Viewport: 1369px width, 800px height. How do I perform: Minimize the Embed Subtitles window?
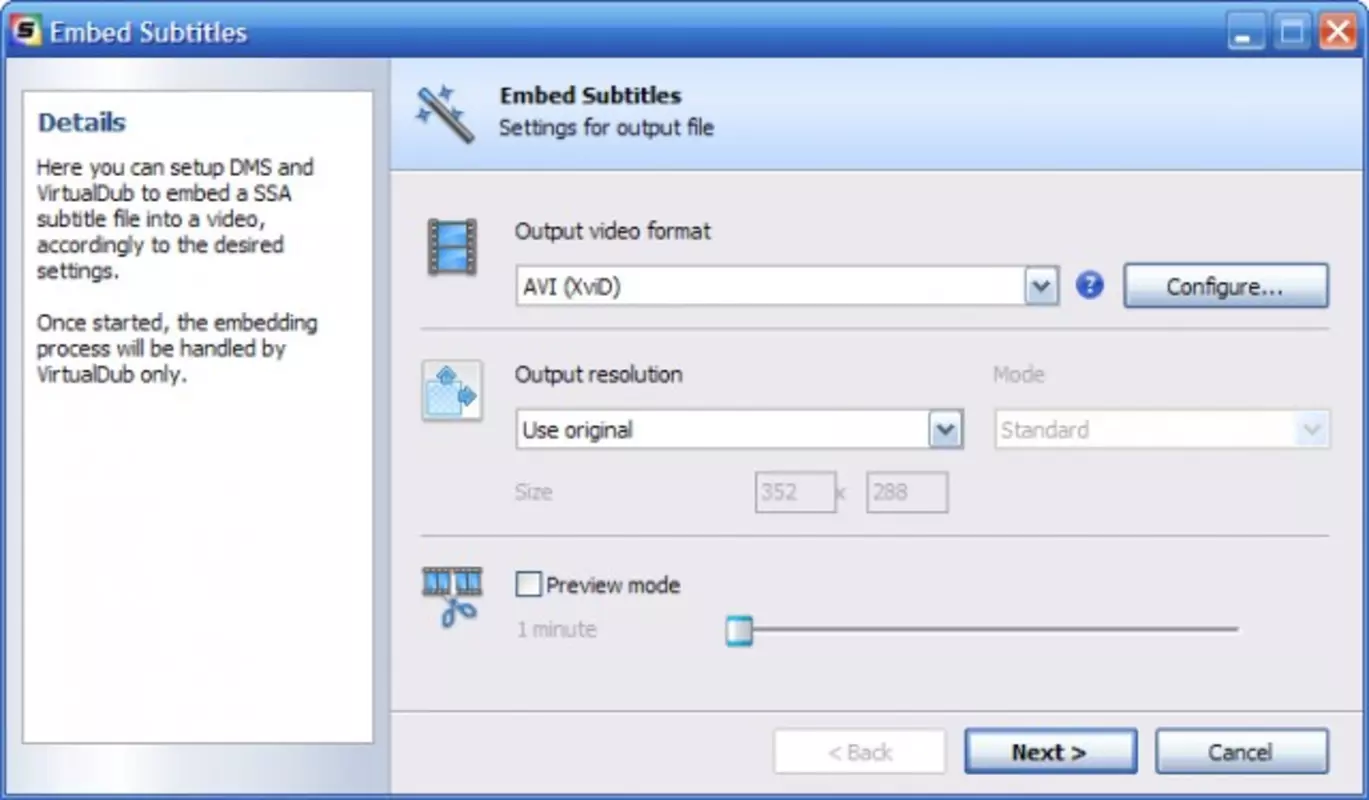pyautogui.click(x=1244, y=32)
